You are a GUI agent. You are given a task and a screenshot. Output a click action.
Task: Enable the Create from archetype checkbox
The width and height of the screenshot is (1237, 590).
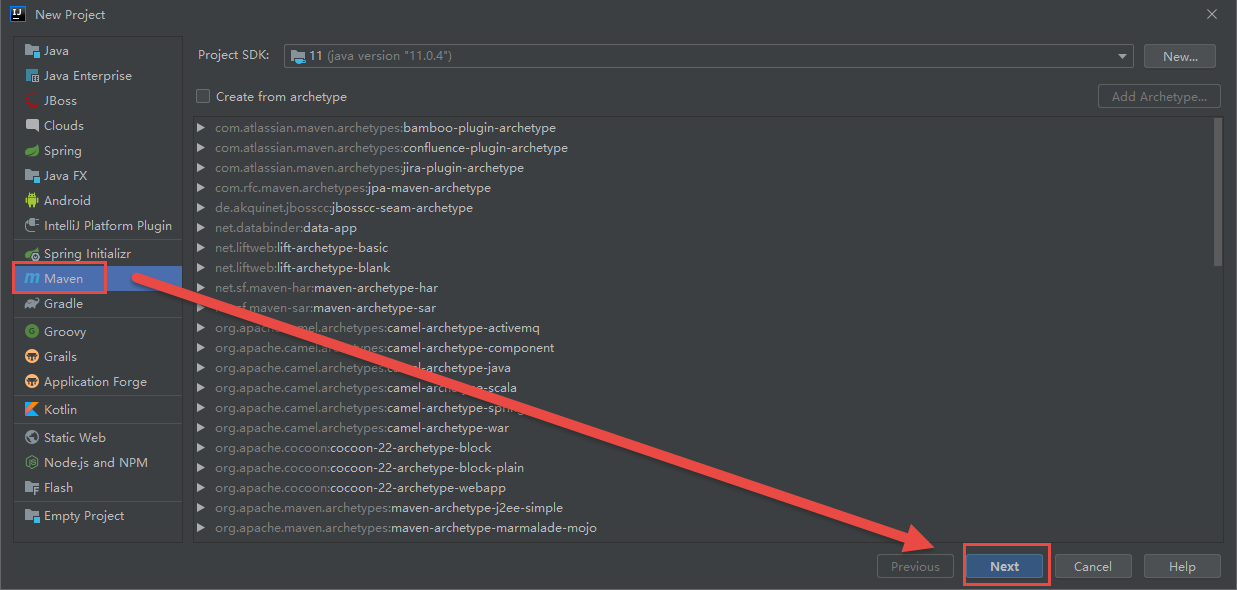coord(203,97)
